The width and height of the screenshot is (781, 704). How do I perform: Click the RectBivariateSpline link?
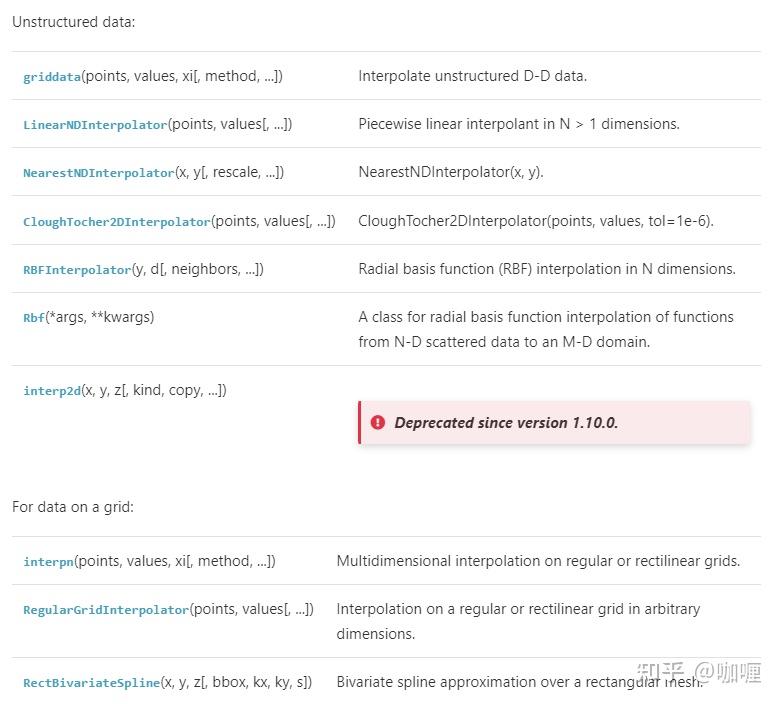(x=91, y=683)
